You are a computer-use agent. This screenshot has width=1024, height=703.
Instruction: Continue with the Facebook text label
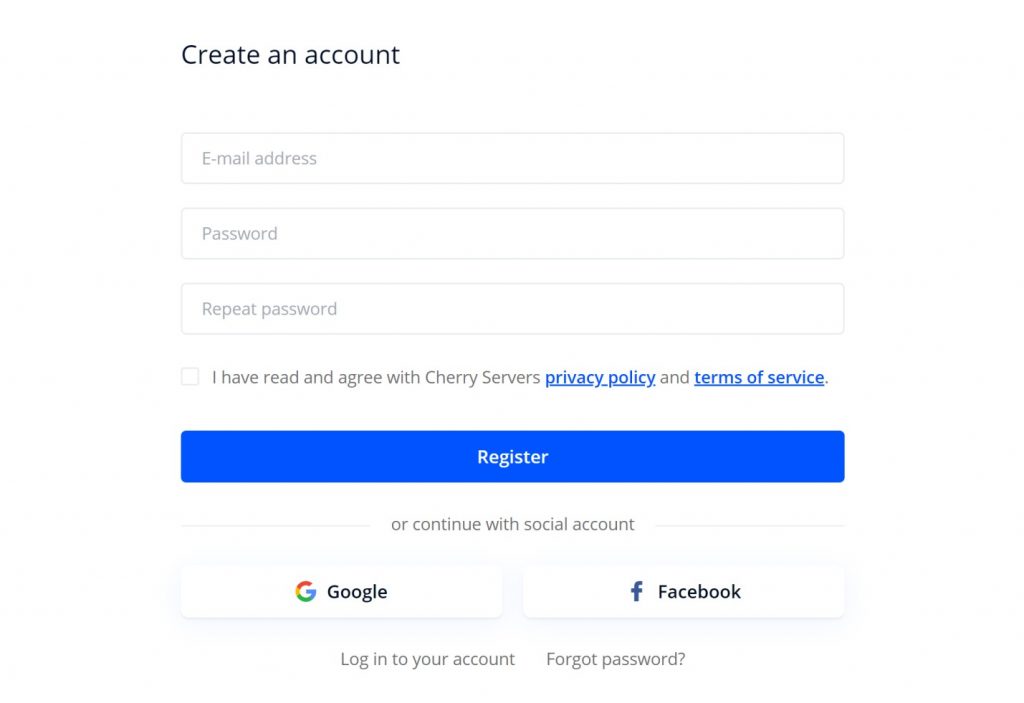[x=699, y=592]
